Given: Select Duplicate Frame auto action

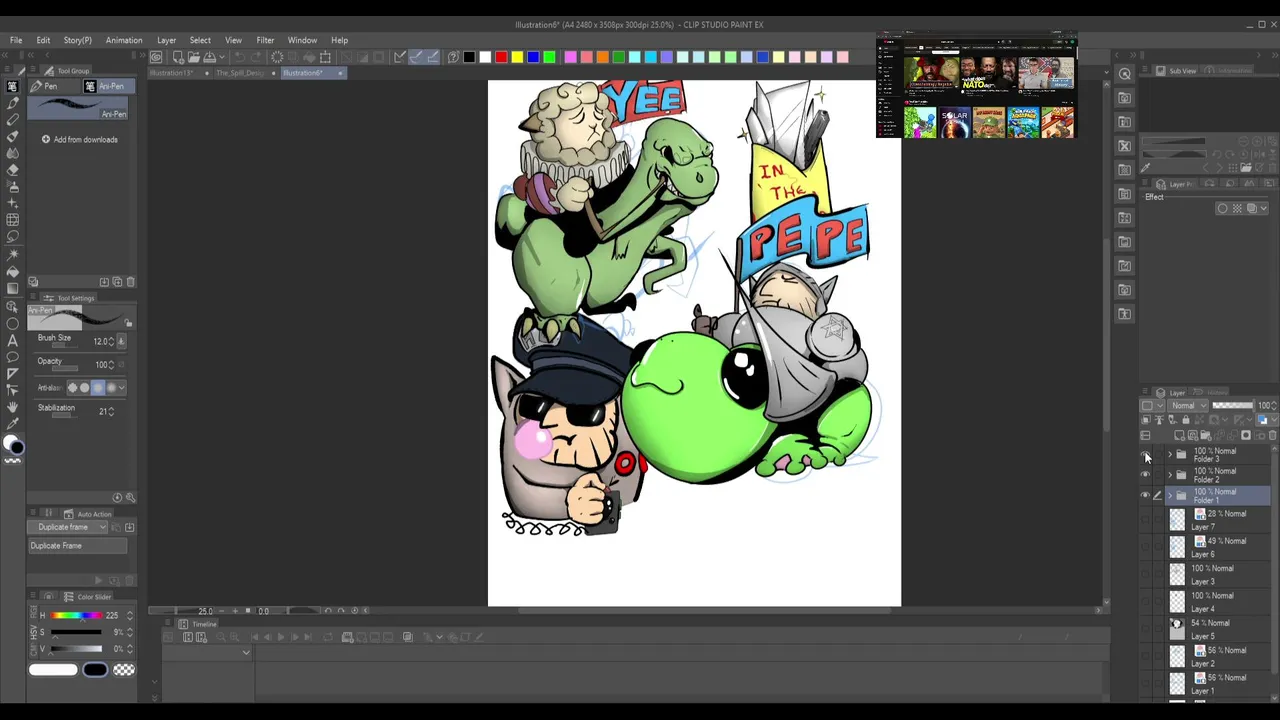Looking at the screenshot, I should [x=78, y=546].
